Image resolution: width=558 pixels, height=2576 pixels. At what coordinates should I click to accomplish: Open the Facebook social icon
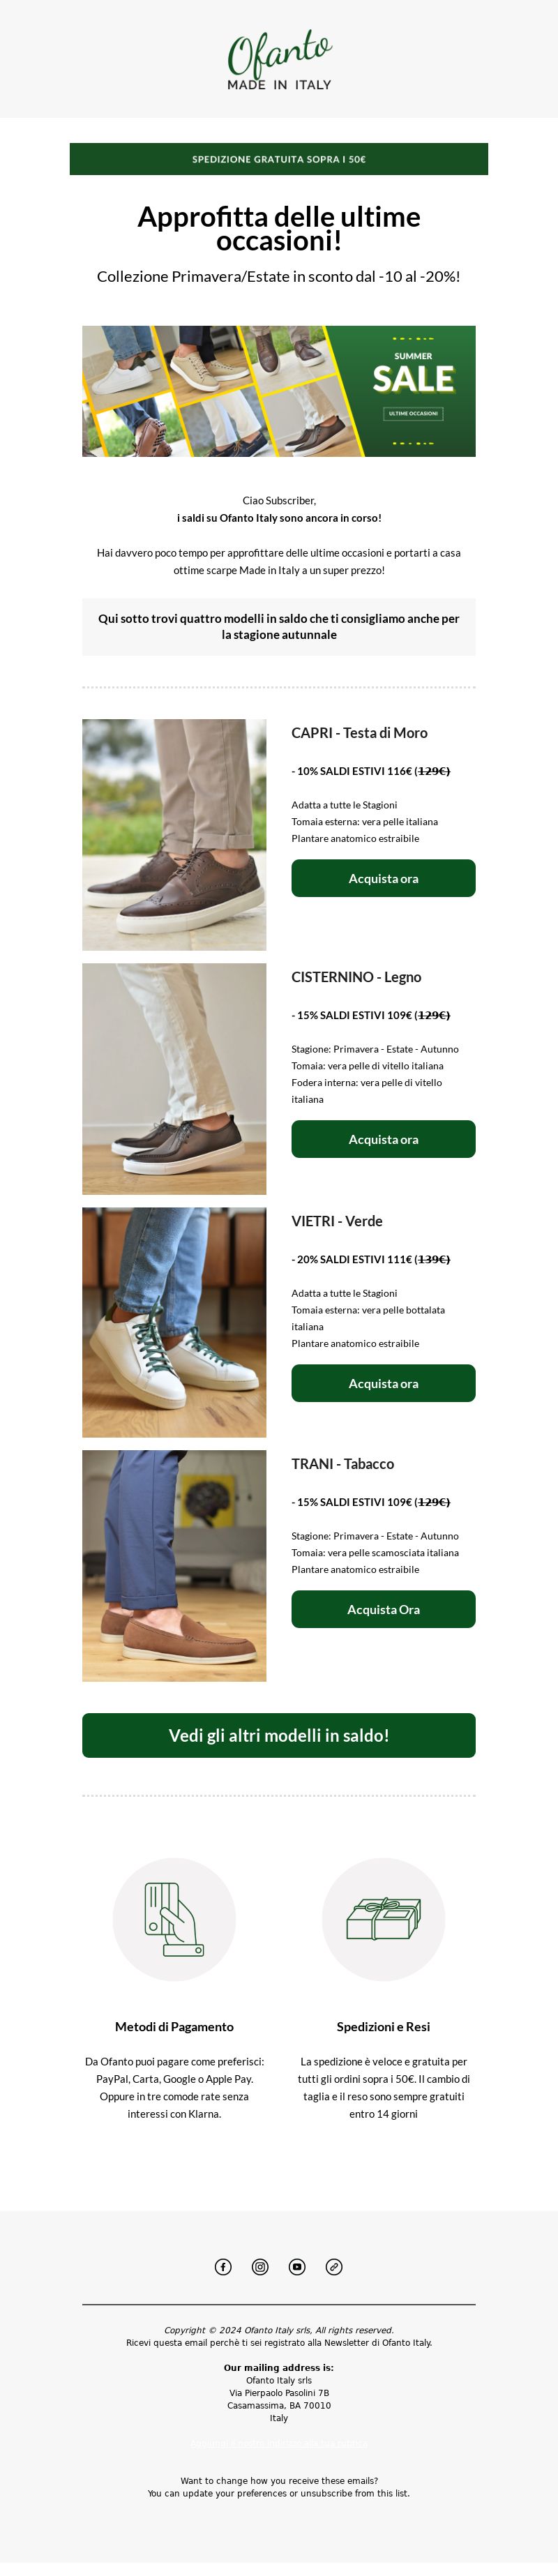coord(223,2266)
